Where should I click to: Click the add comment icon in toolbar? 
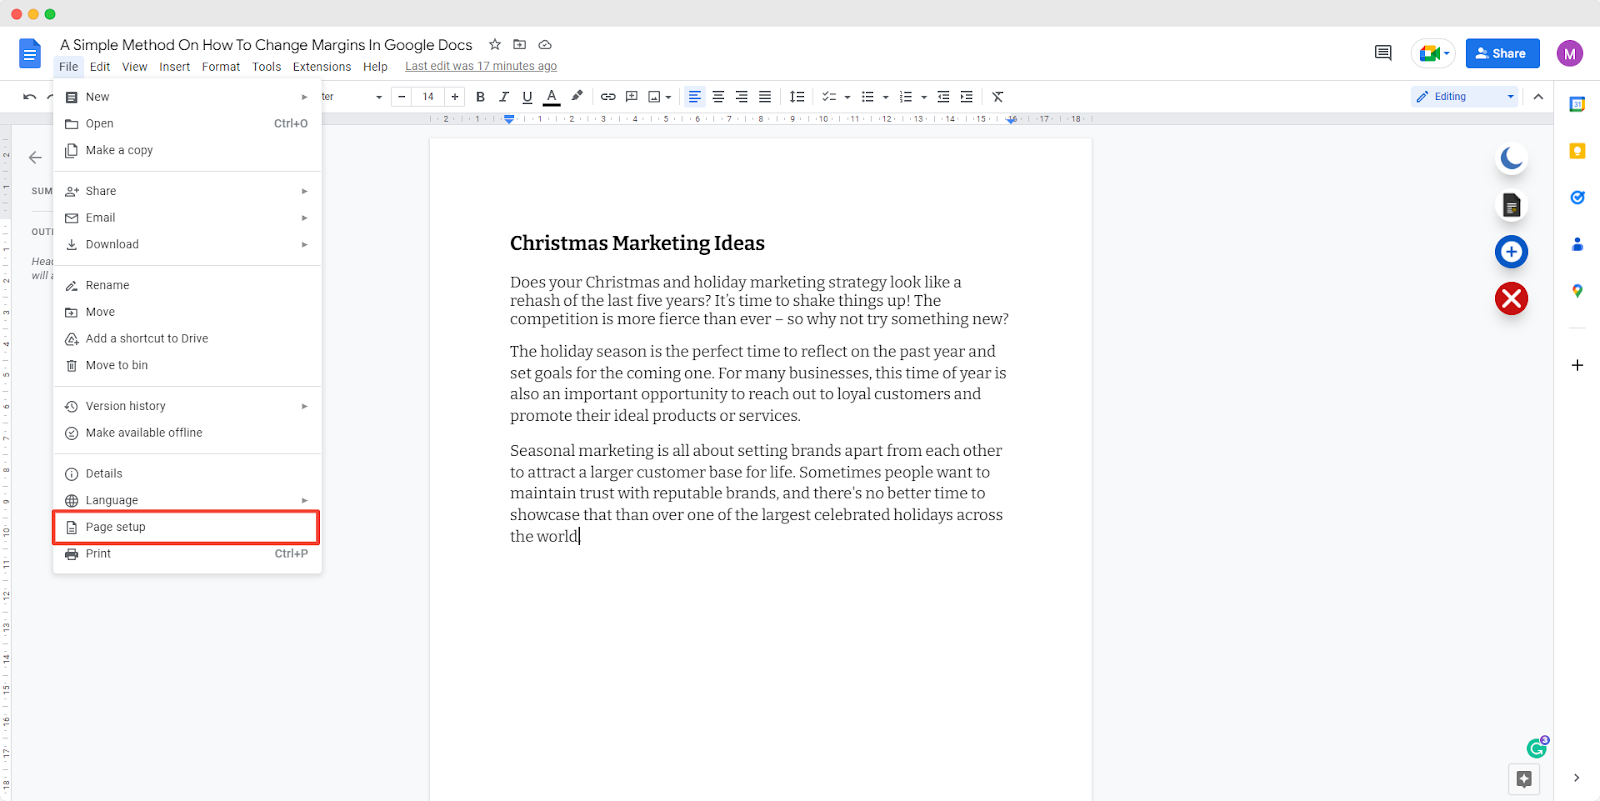point(631,97)
